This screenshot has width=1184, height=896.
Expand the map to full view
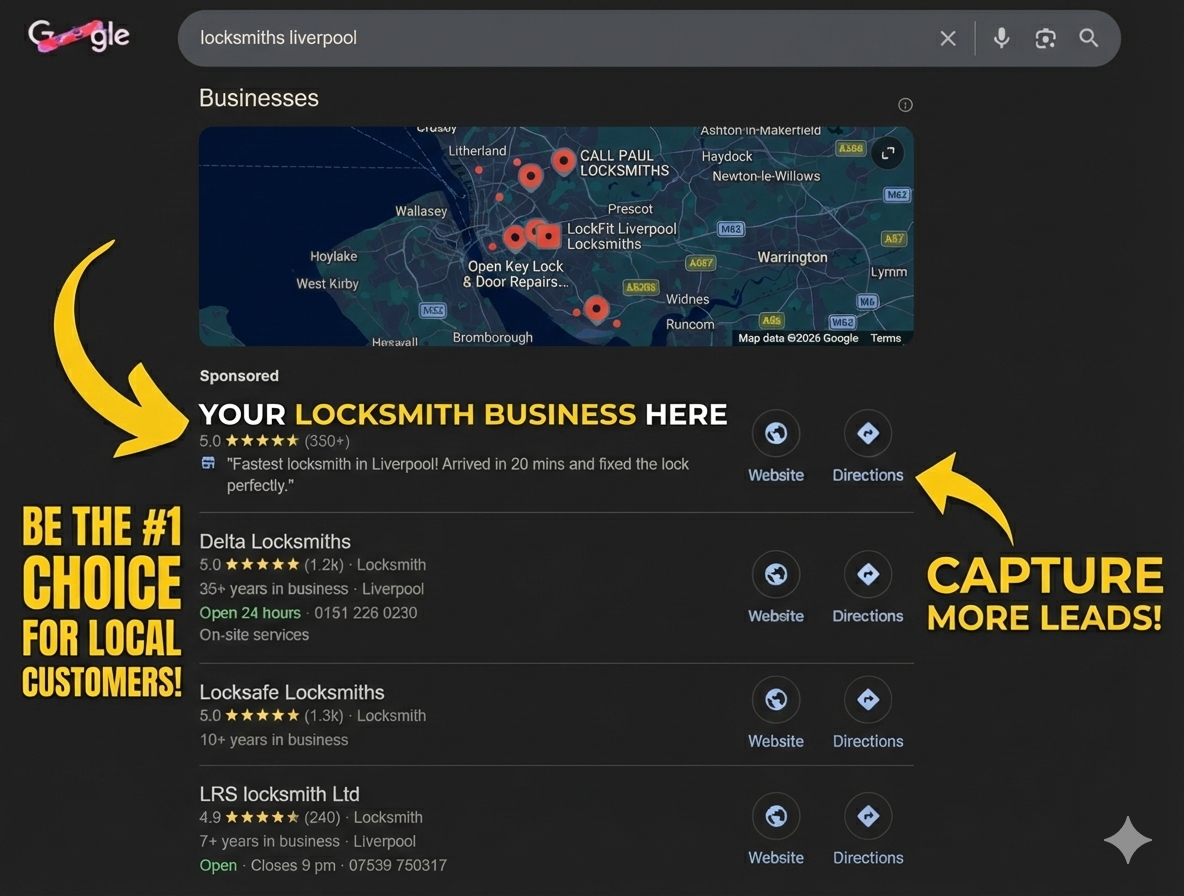887,153
